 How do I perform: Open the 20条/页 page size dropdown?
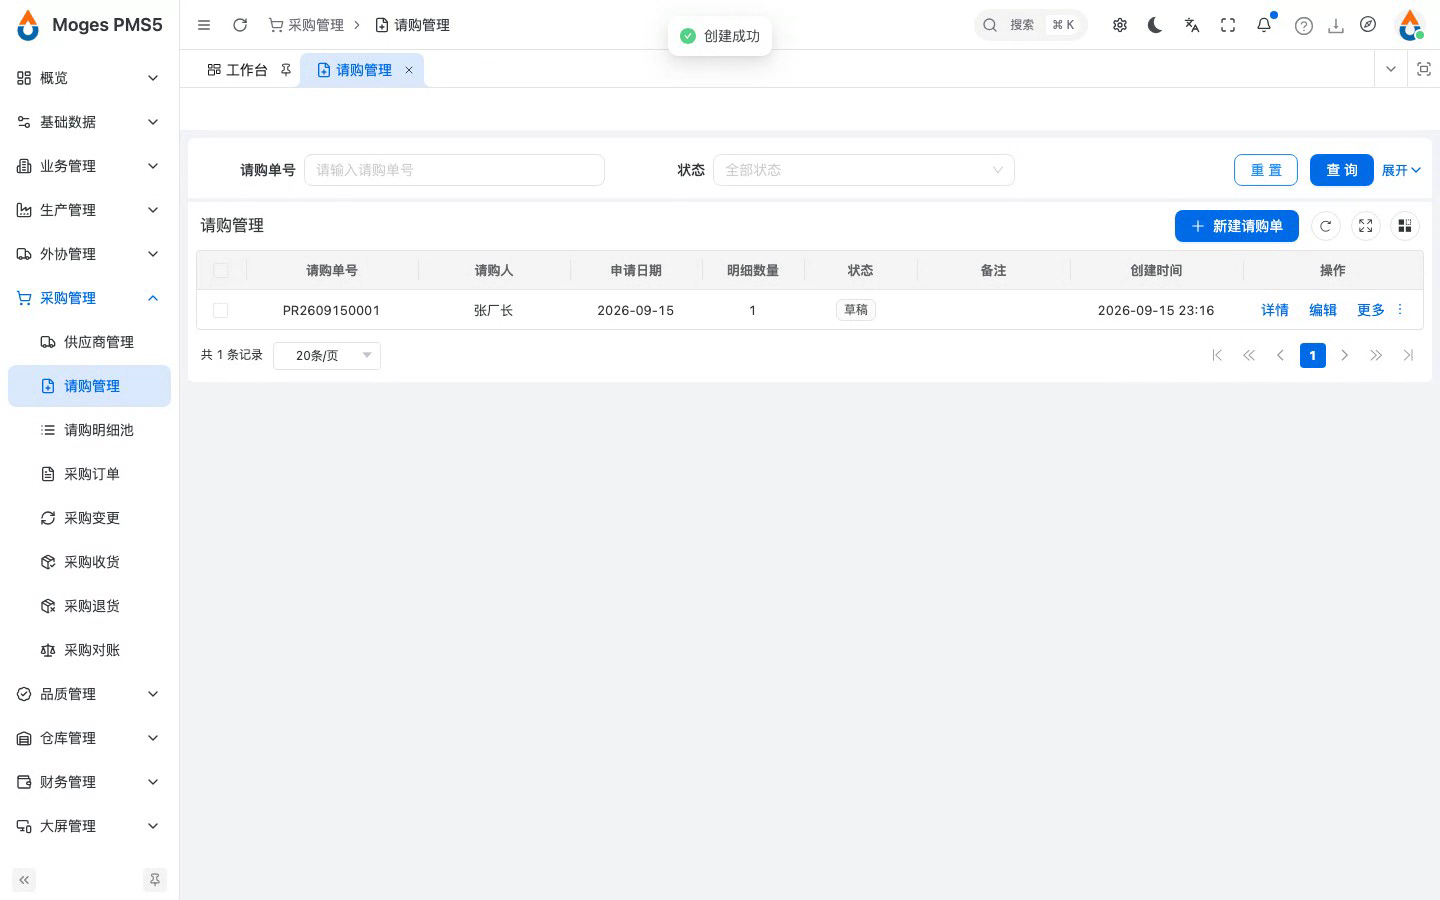tap(327, 355)
